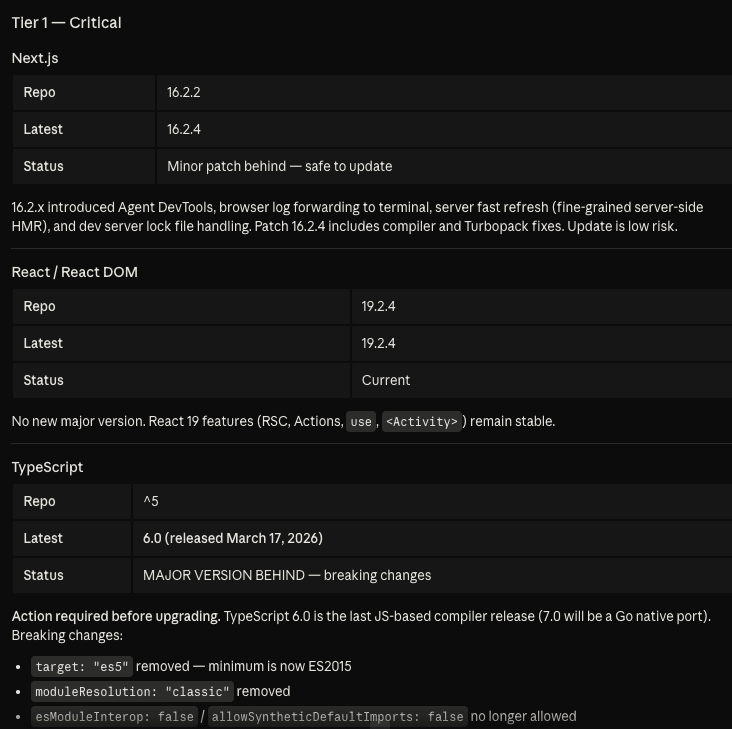732x729 pixels.
Task: Click Repo label in React table
Action: [x=39, y=307]
